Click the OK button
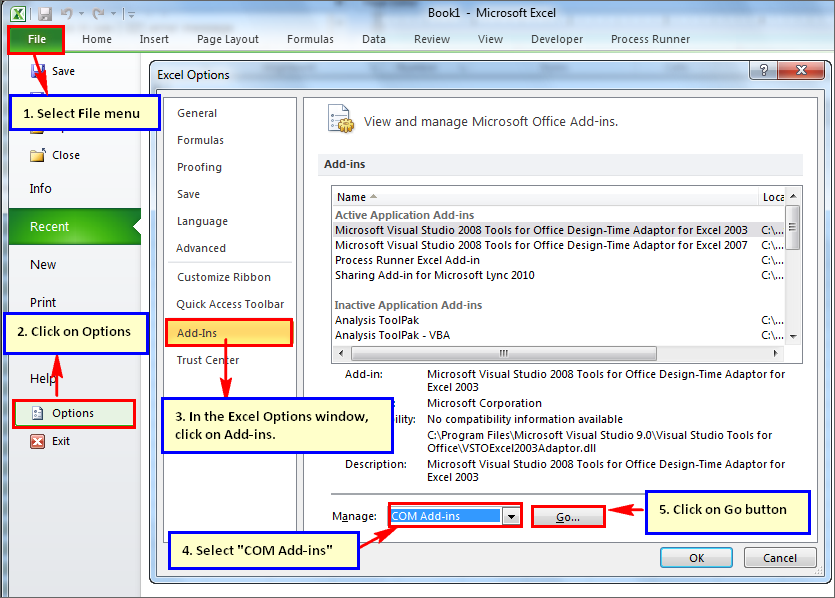The image size is (835, 598). point(696,558)
